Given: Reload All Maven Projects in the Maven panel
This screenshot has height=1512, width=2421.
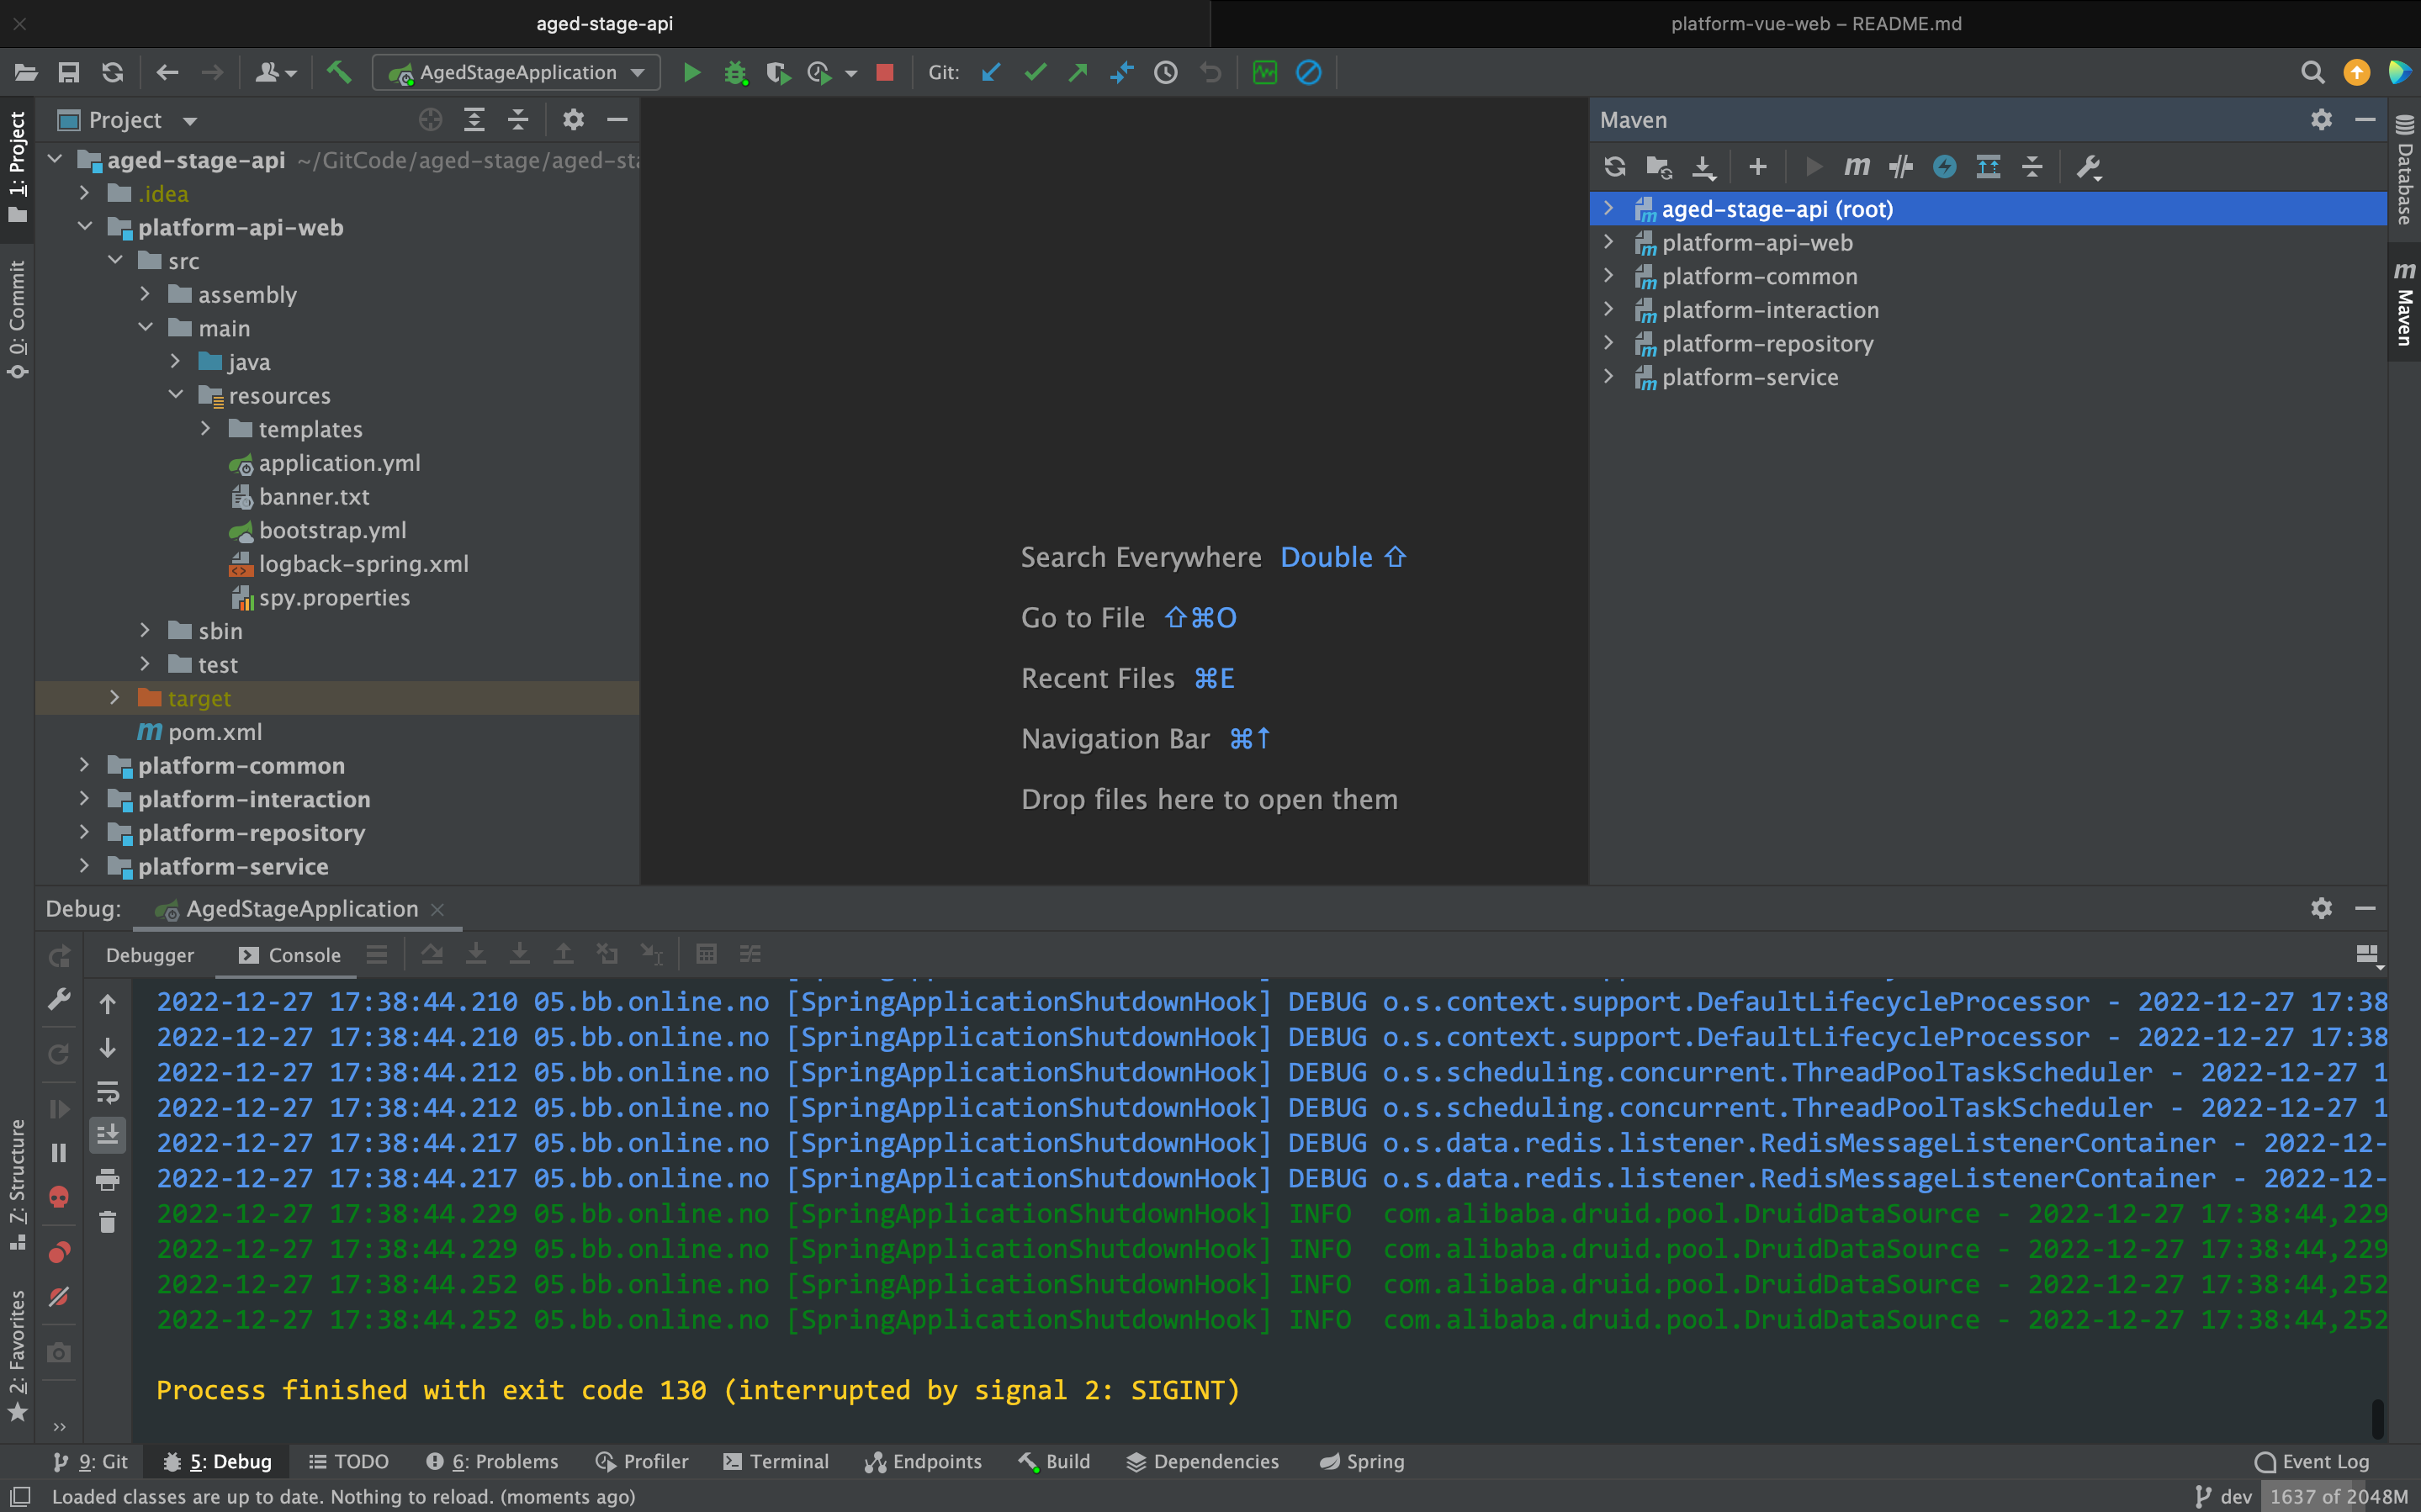Looking at the screenshot, I should [x=1615, y=167].
